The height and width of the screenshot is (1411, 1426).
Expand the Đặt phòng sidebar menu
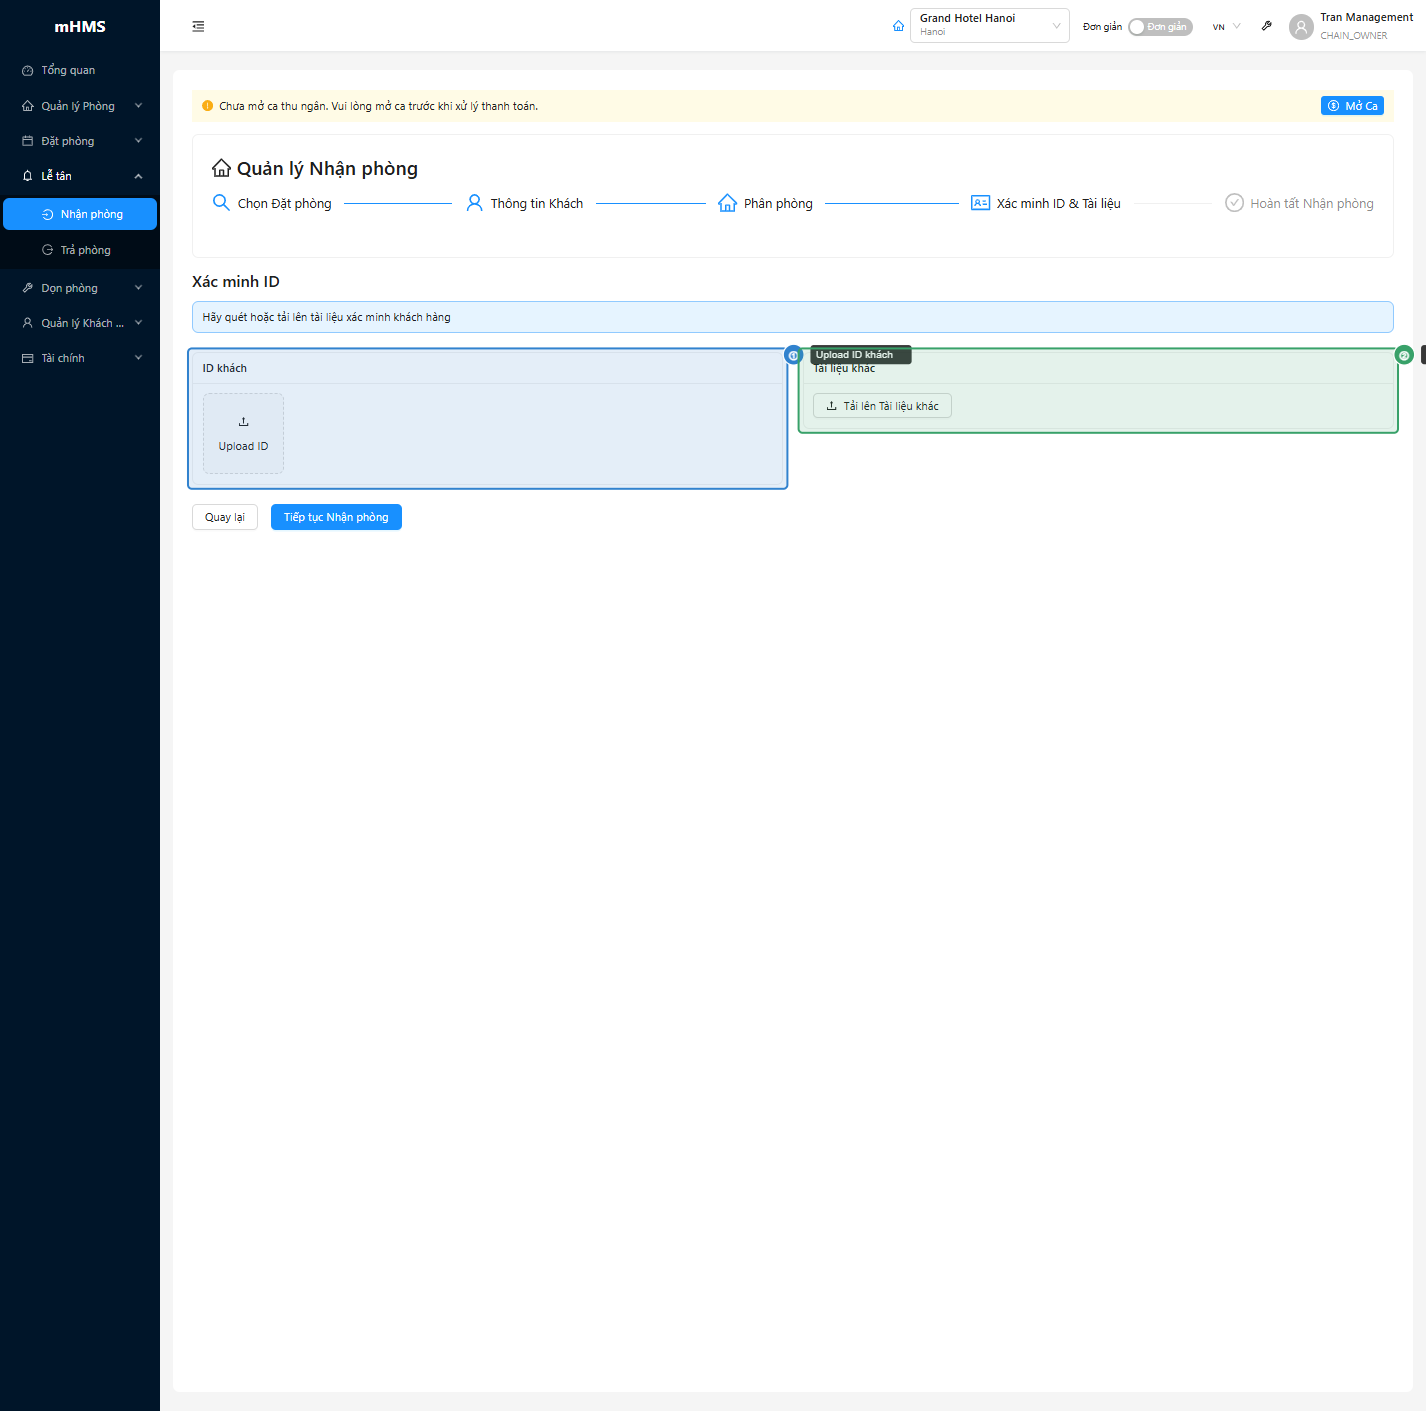80,141
